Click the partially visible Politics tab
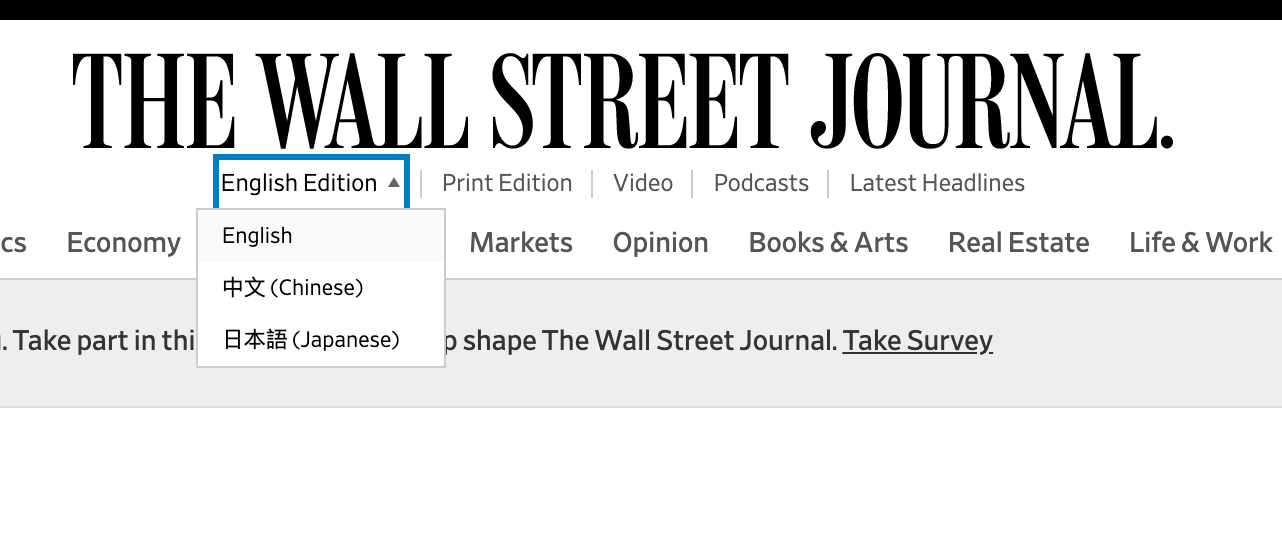The width and height of the screenshot is (1282, 544). tap(13, 243)
